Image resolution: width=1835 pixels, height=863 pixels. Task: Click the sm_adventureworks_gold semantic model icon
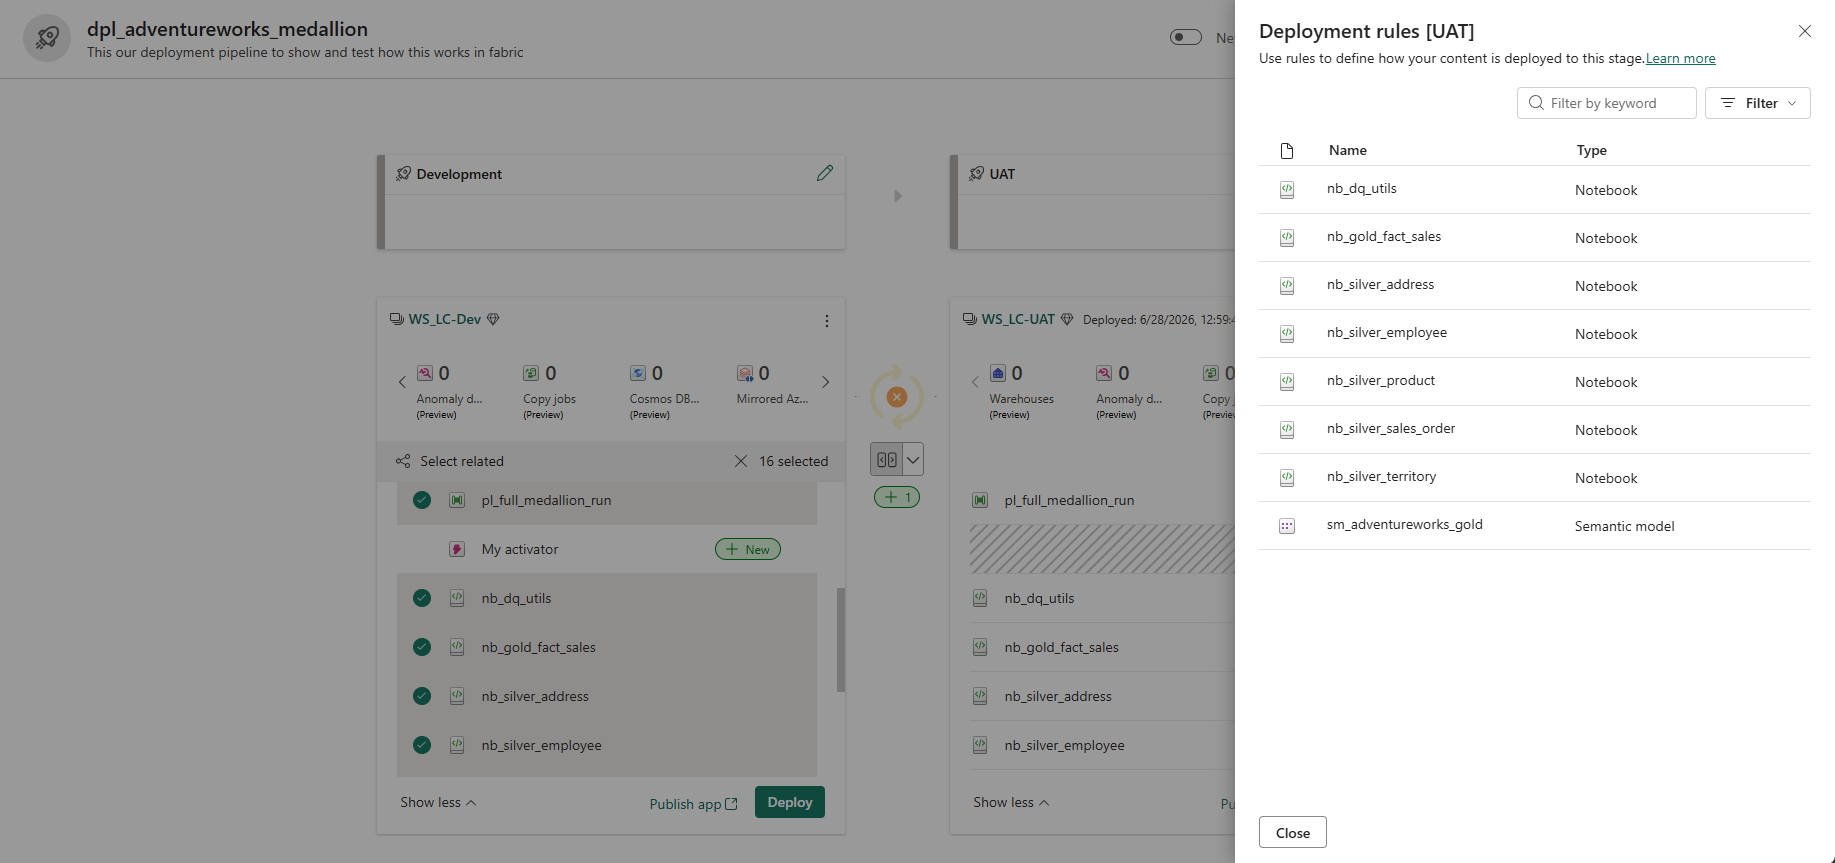(1287, 526)
